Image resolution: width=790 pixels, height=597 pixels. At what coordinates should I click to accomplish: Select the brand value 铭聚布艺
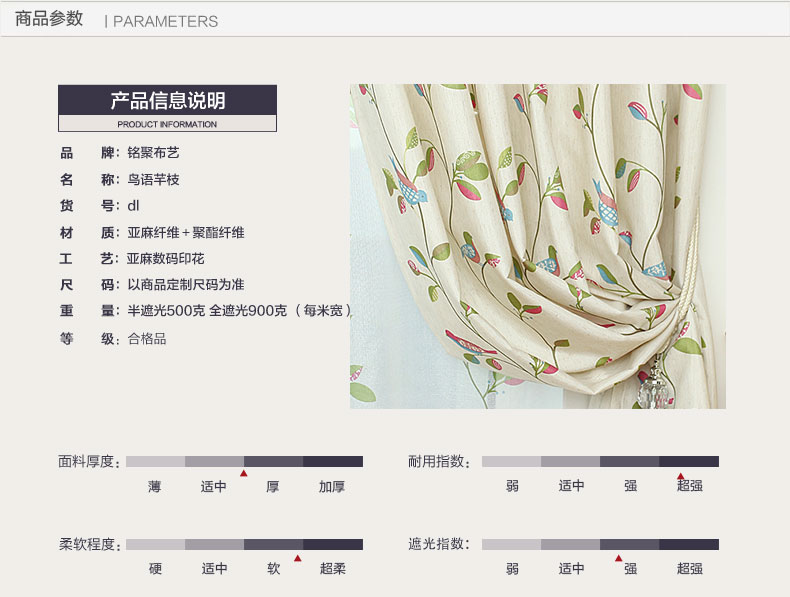click(153, 153)
